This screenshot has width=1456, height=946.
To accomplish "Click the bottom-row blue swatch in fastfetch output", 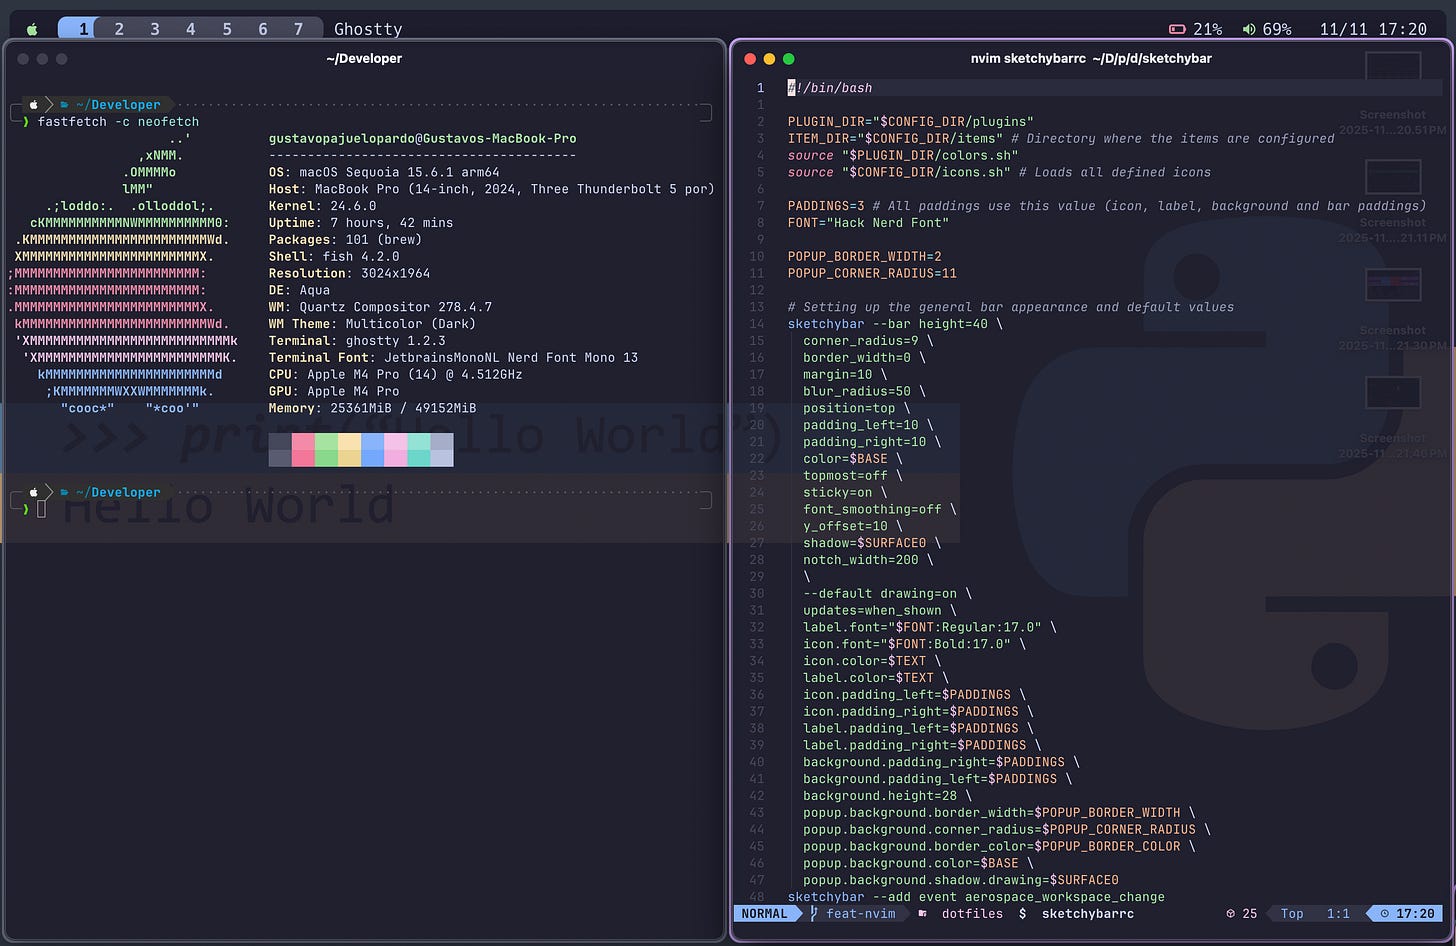I will tap(372, 458).
